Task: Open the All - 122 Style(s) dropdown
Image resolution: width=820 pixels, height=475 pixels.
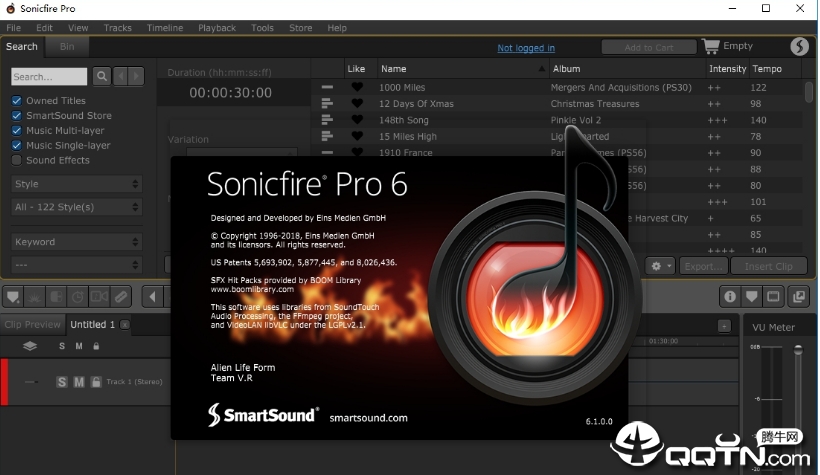Action: (76, 207)
